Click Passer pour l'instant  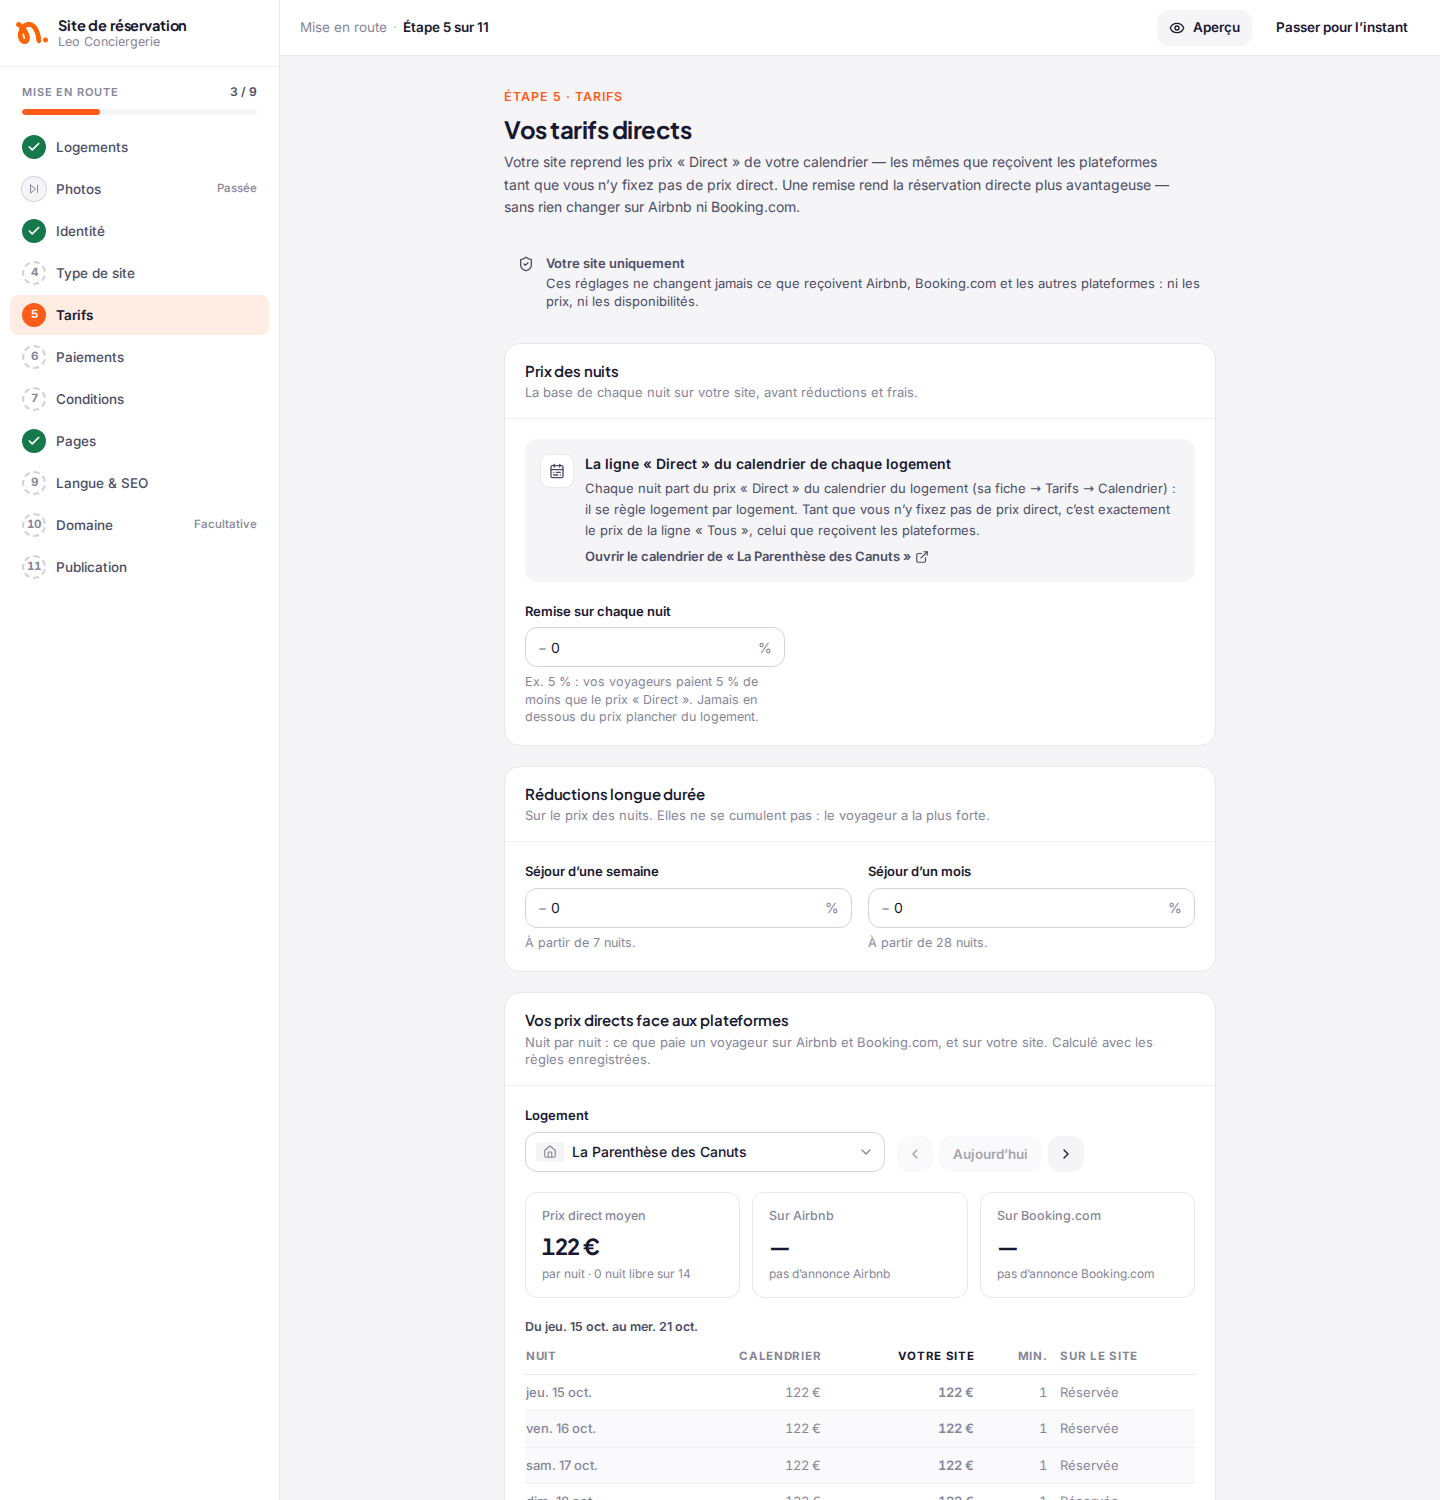pyautogui.click(x=1341, y=28)
